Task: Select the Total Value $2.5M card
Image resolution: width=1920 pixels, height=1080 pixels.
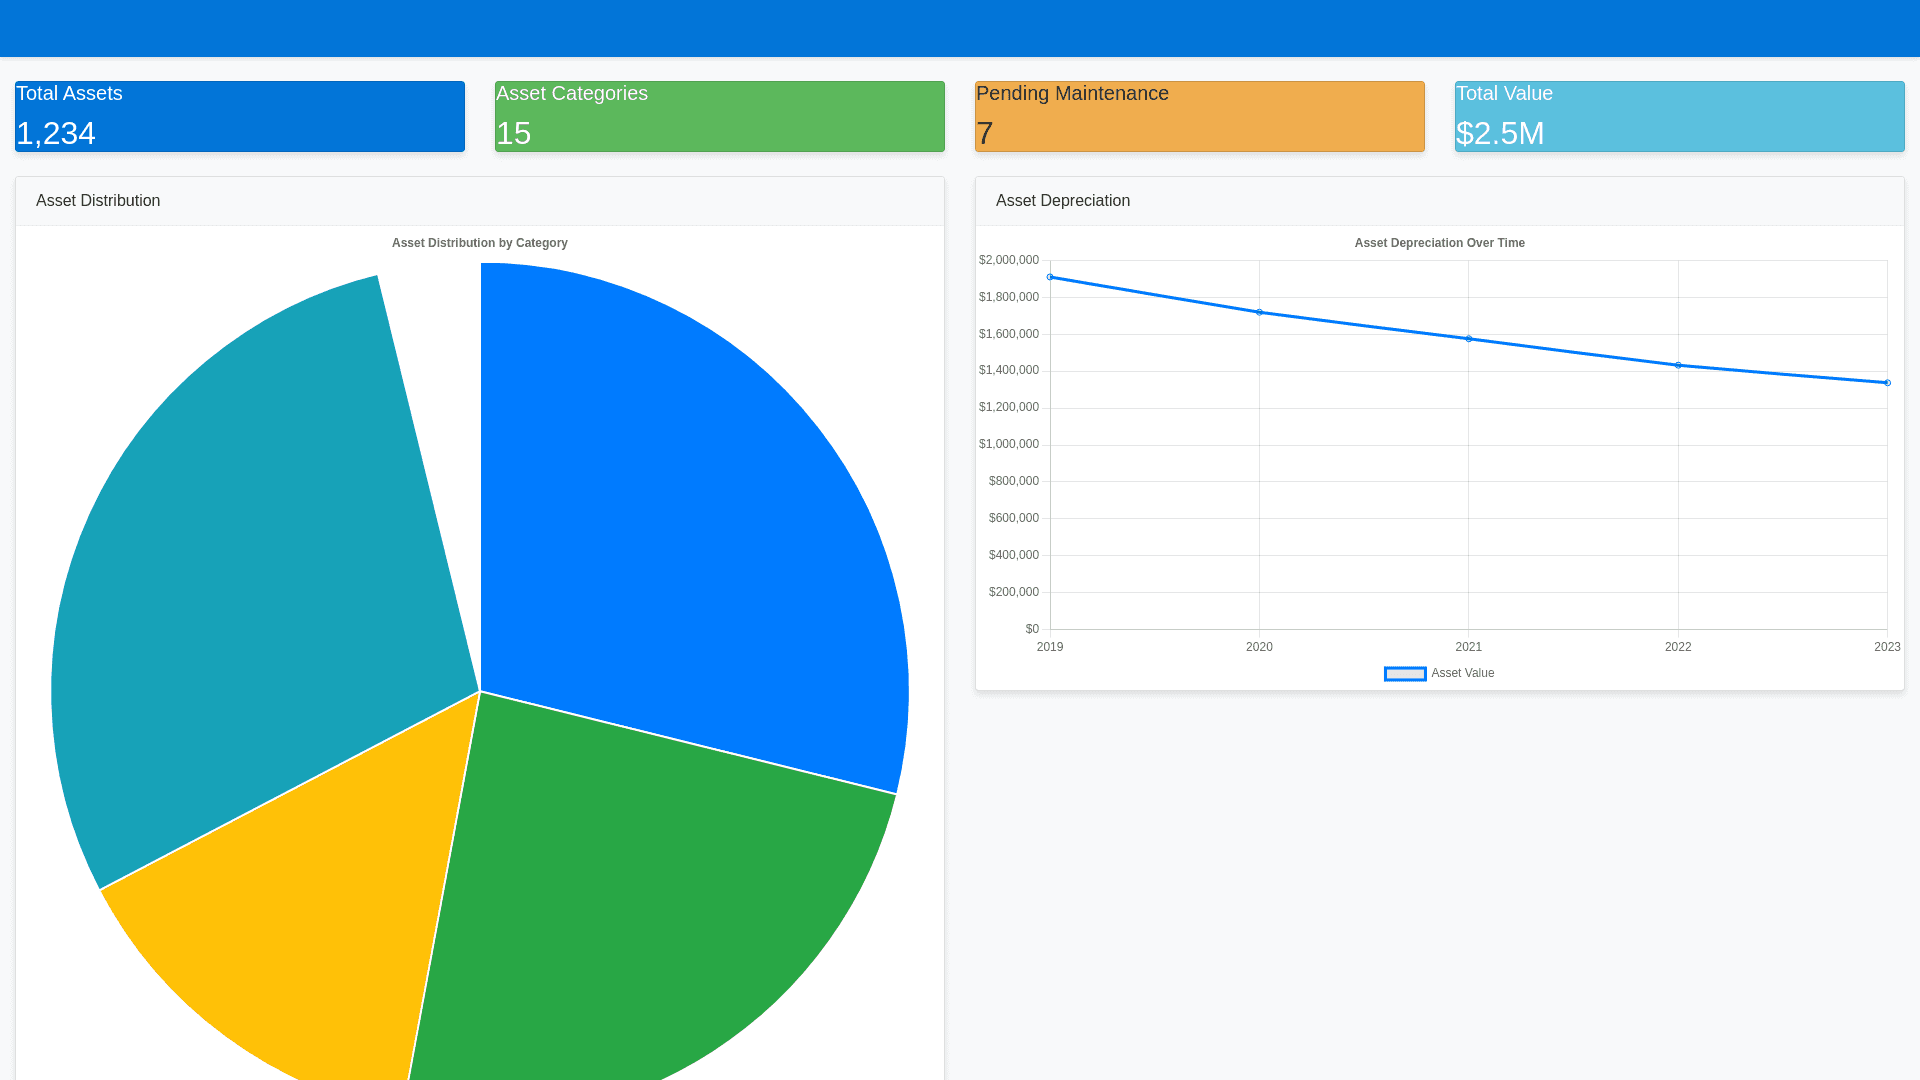Action: click(1680, 116)
